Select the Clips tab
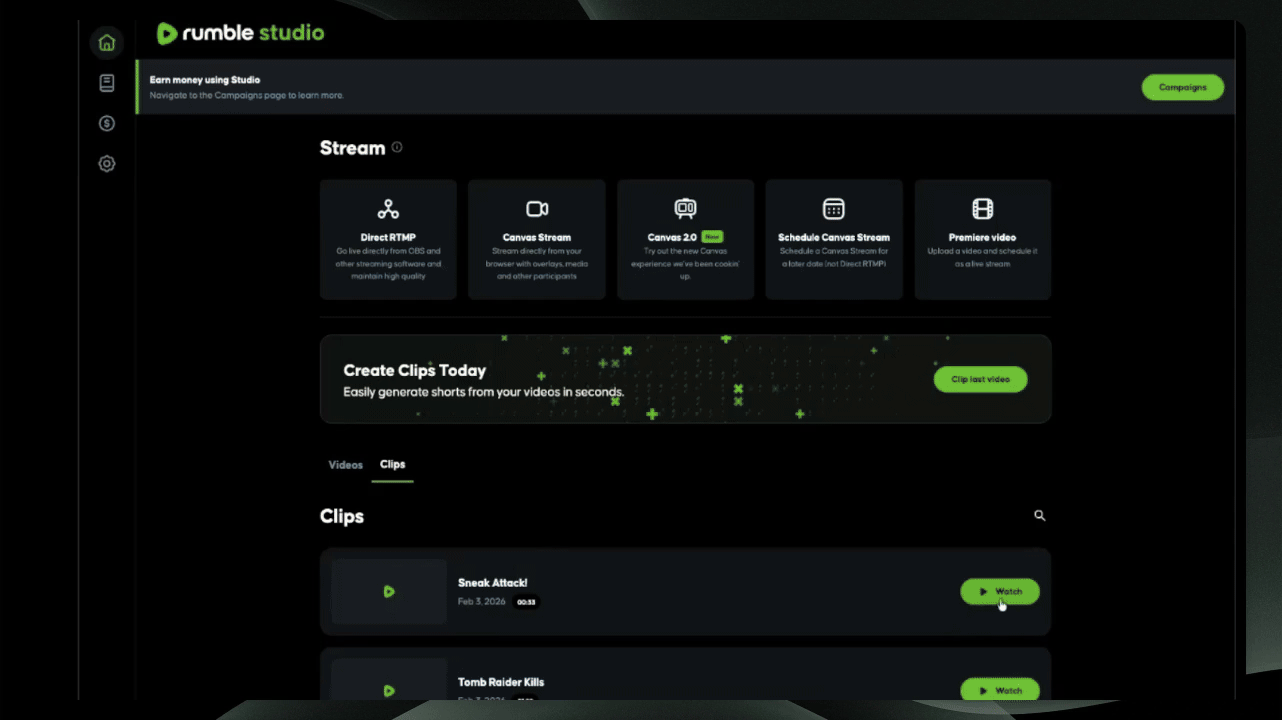 coord(392,464)
